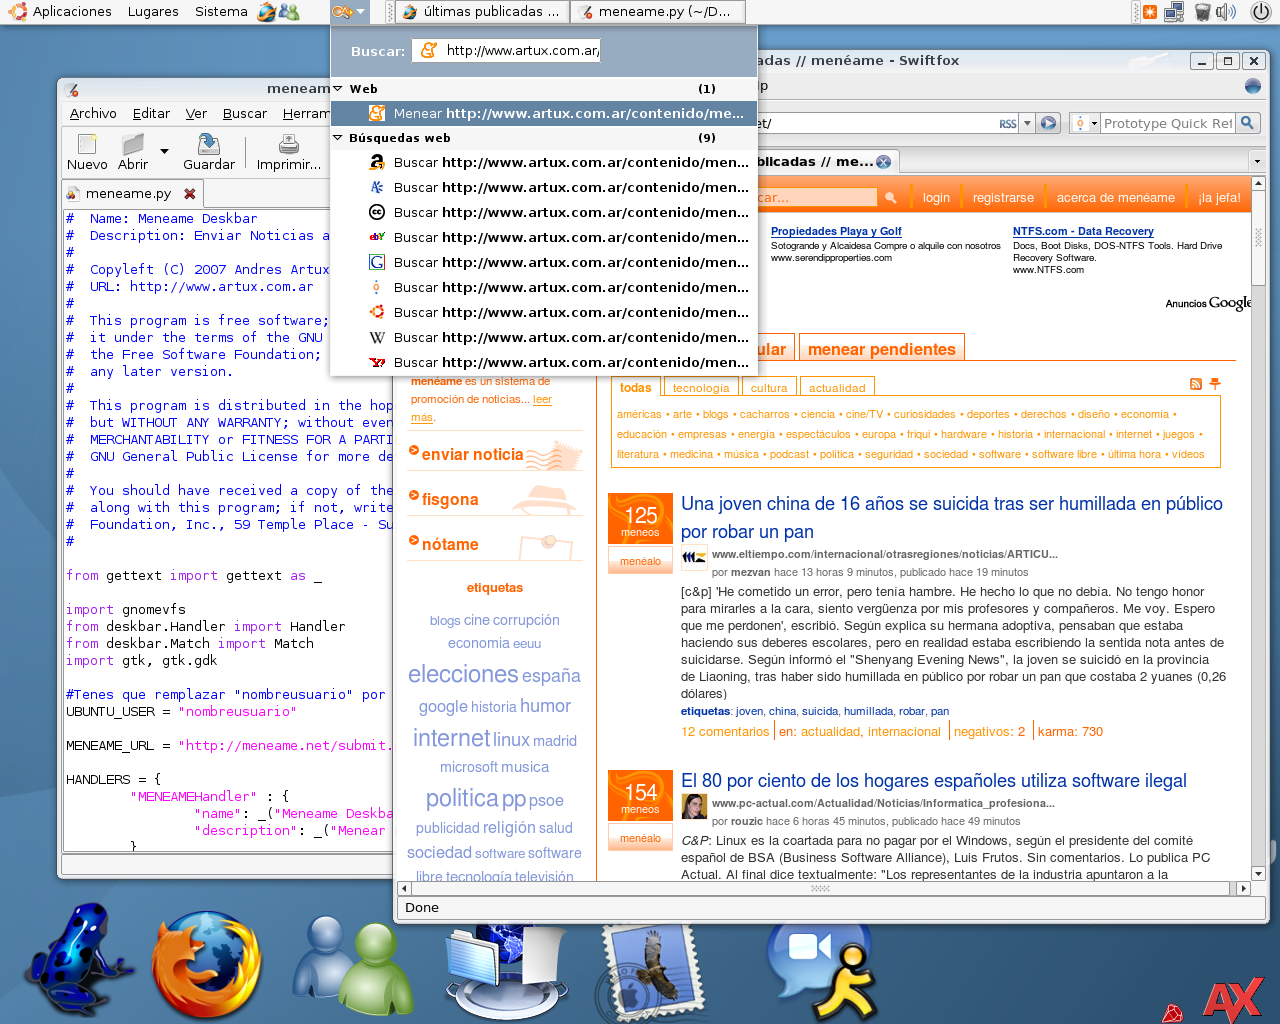
Task: Click the Answers.com search result icon
Action: (377, 187)
